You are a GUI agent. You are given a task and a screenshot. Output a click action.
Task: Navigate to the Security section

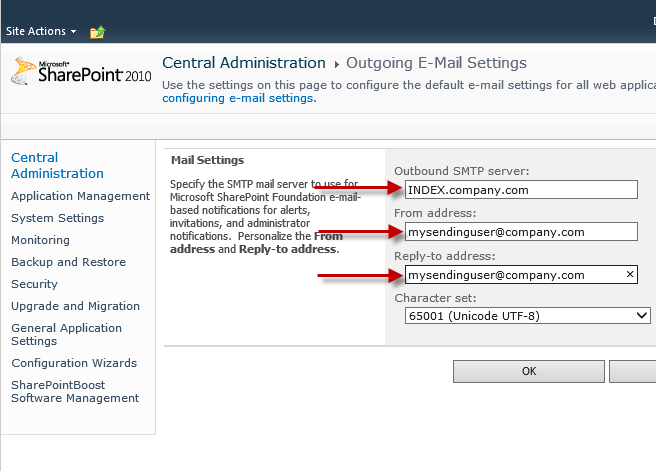34,284
